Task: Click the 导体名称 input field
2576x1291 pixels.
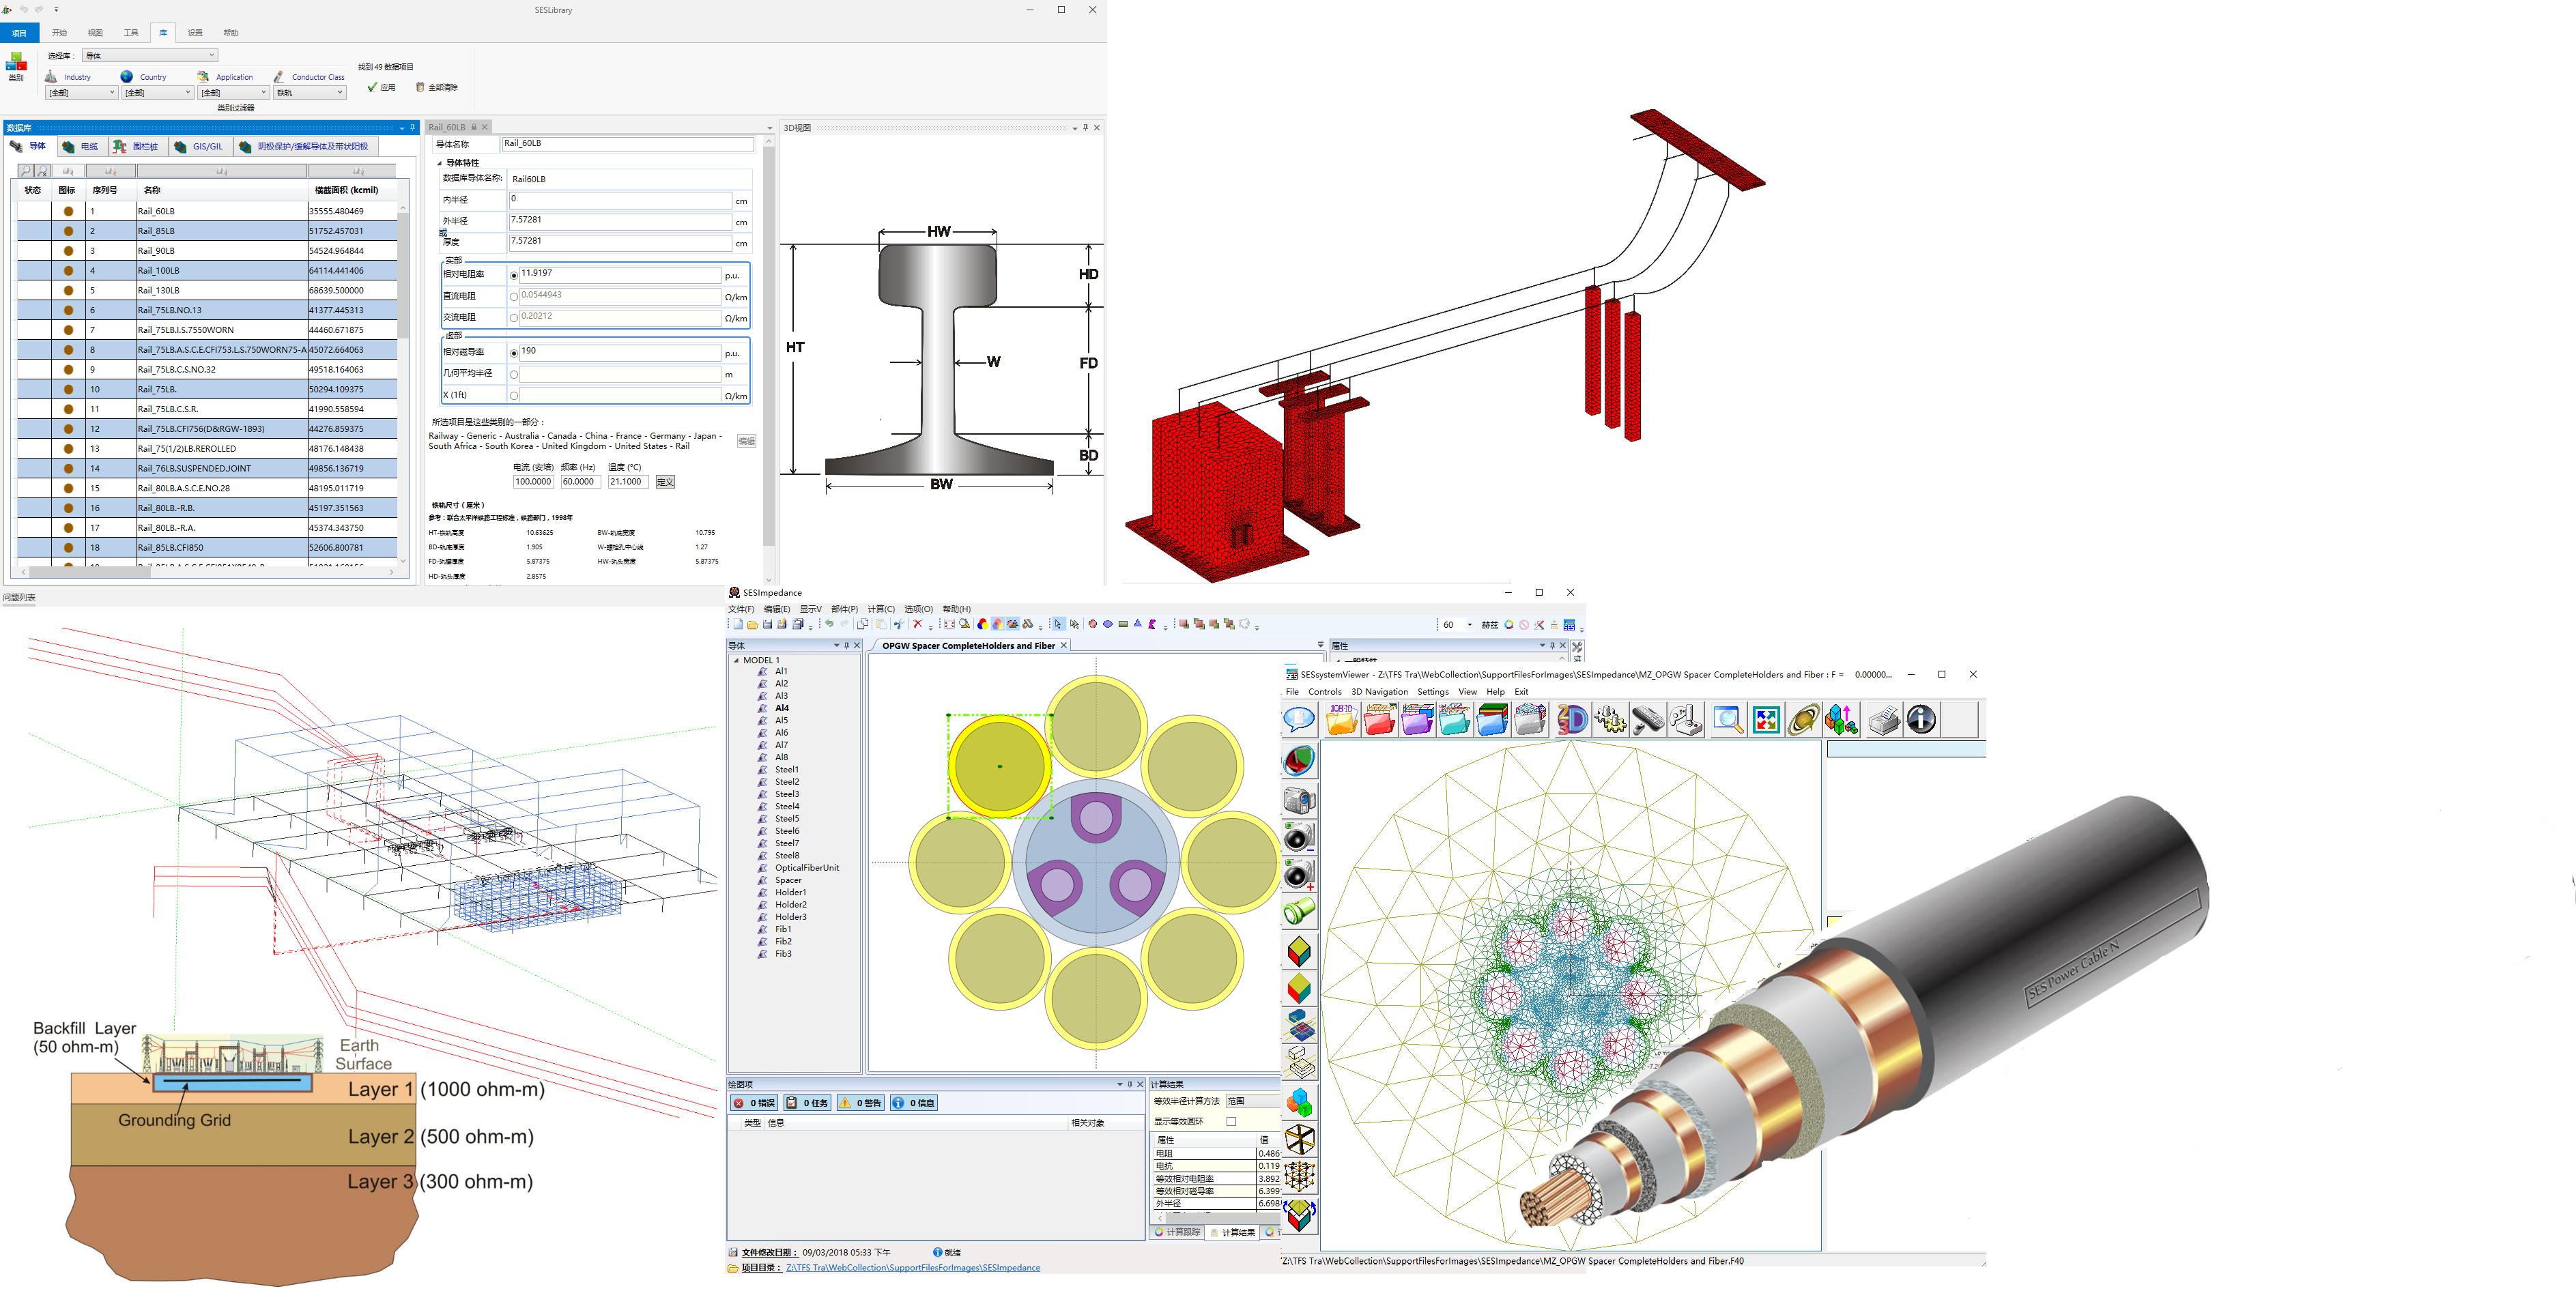Action: click(627, 144)
